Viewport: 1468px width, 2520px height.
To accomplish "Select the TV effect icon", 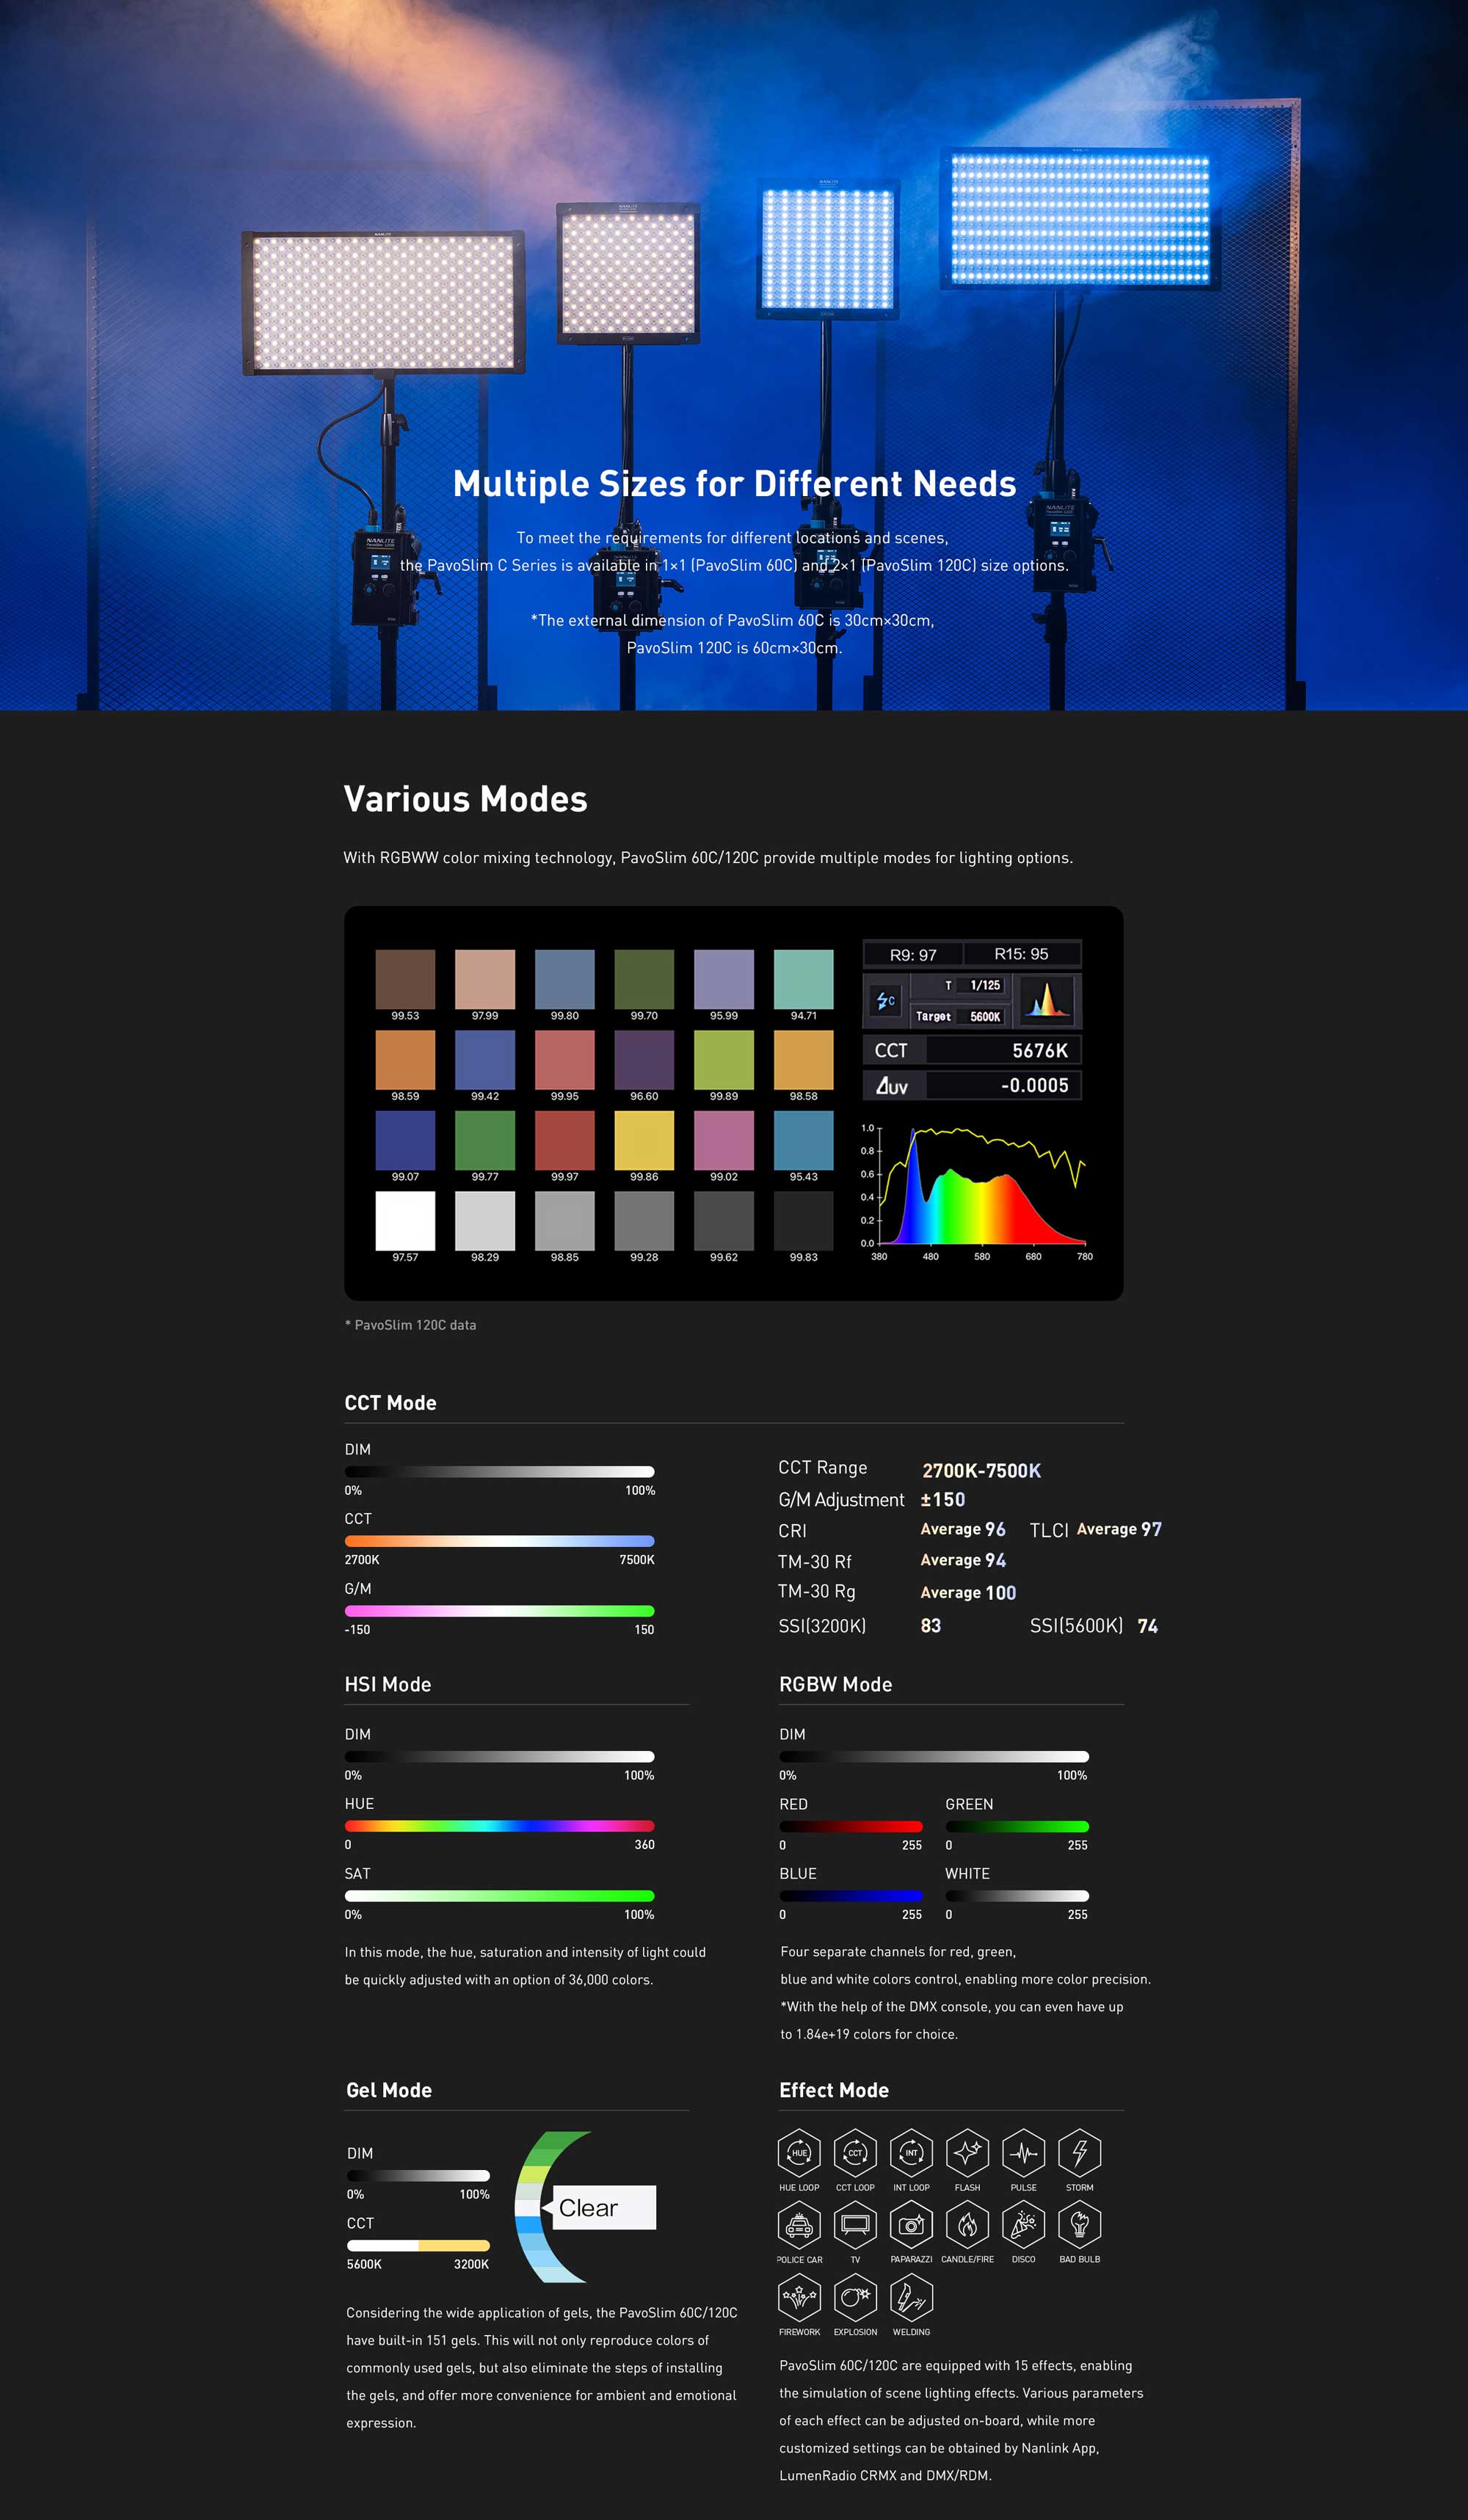I will pos(855,2225).
